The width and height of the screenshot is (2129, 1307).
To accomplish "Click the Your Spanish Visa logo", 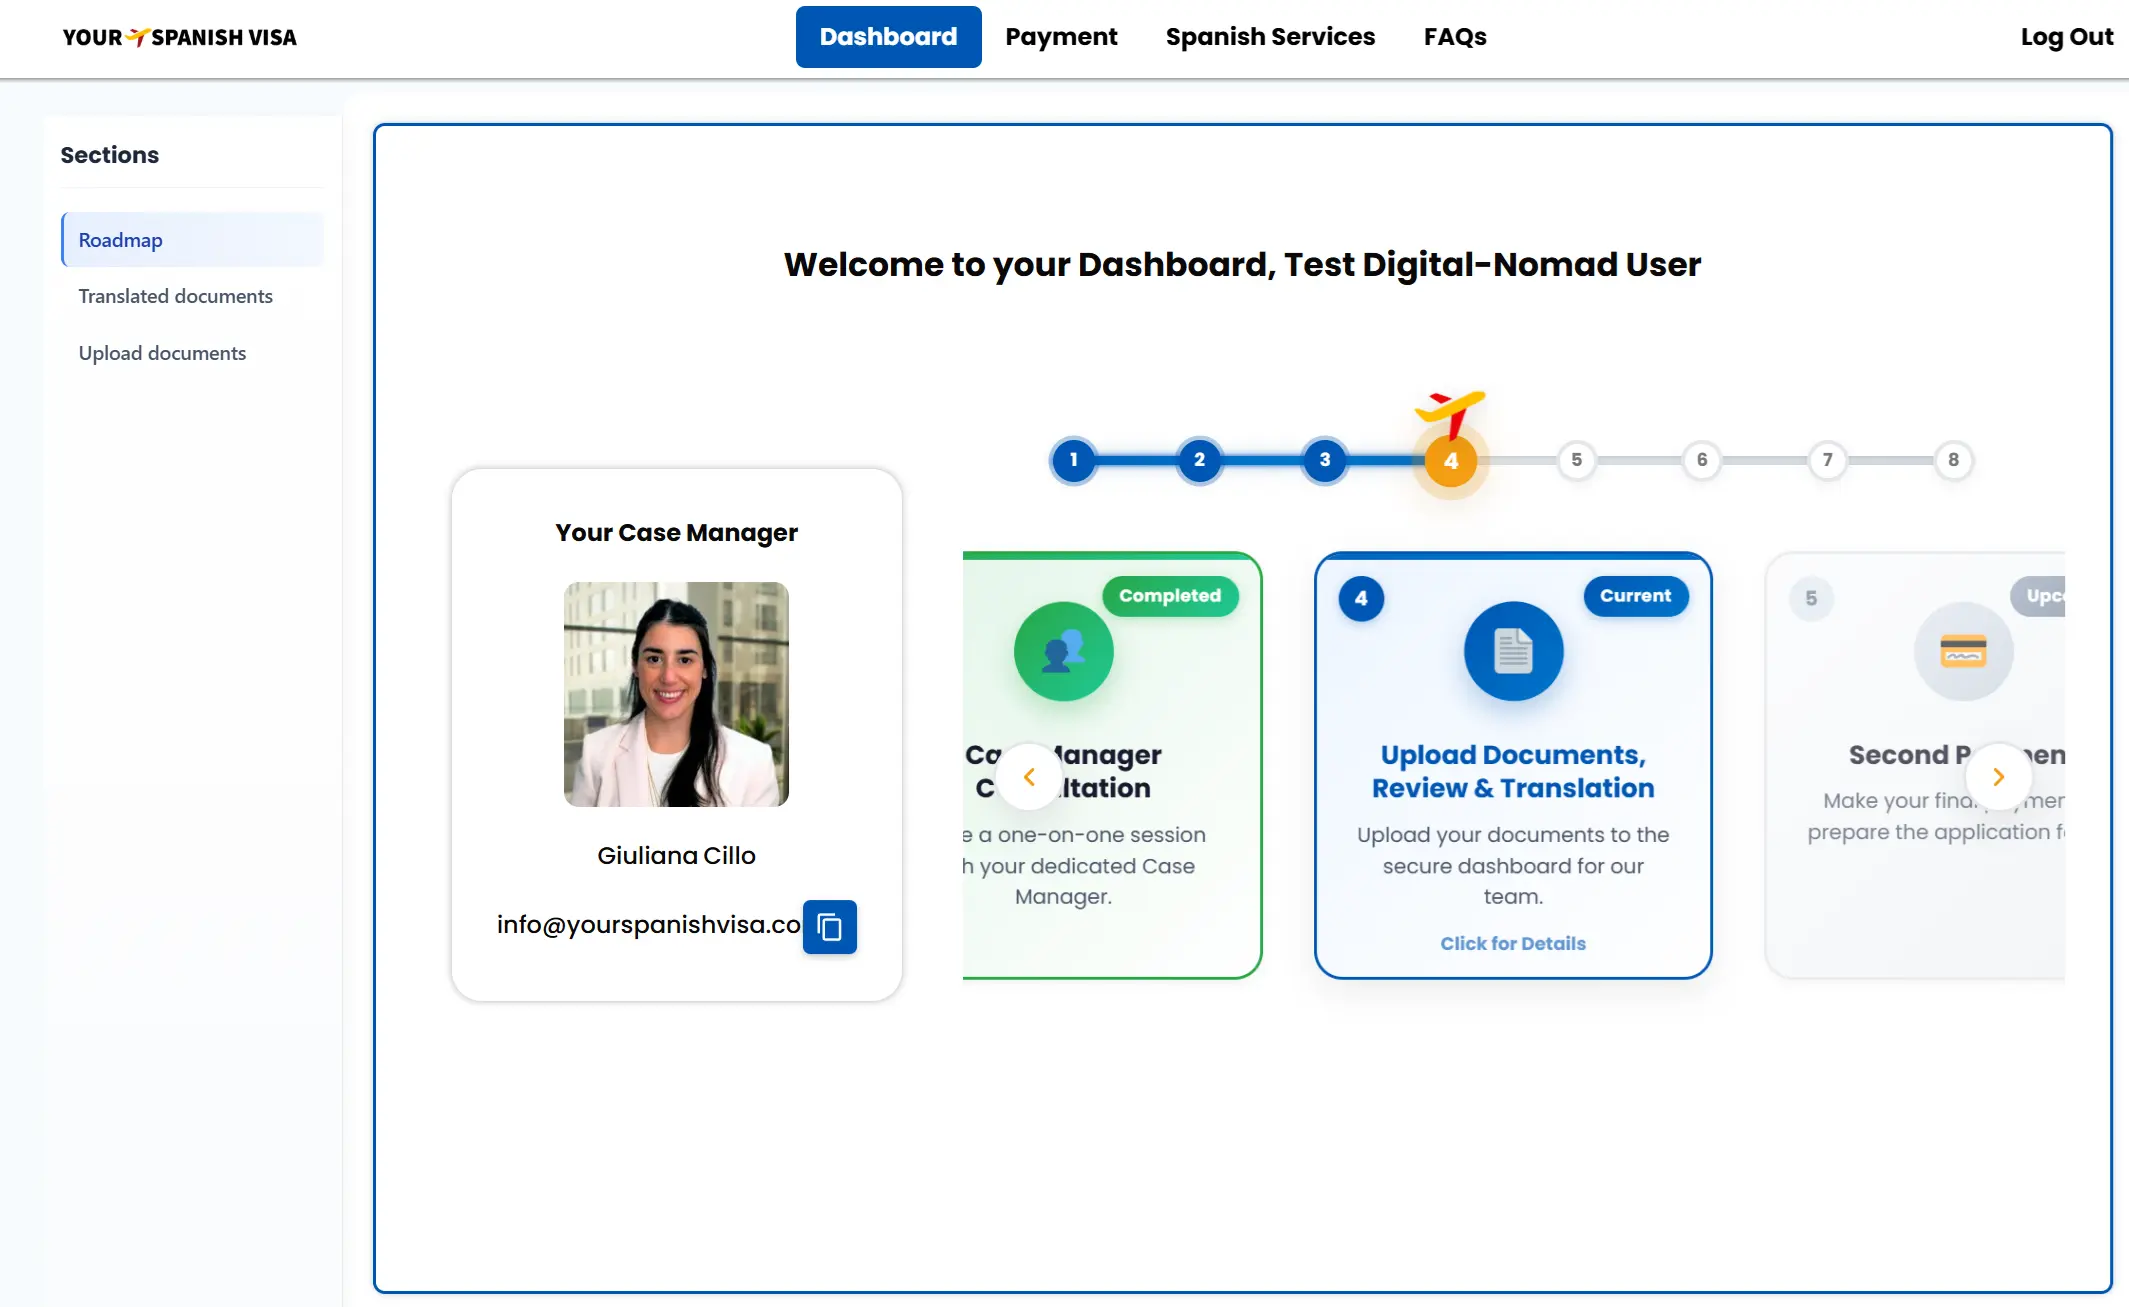I will pos(178,37).
